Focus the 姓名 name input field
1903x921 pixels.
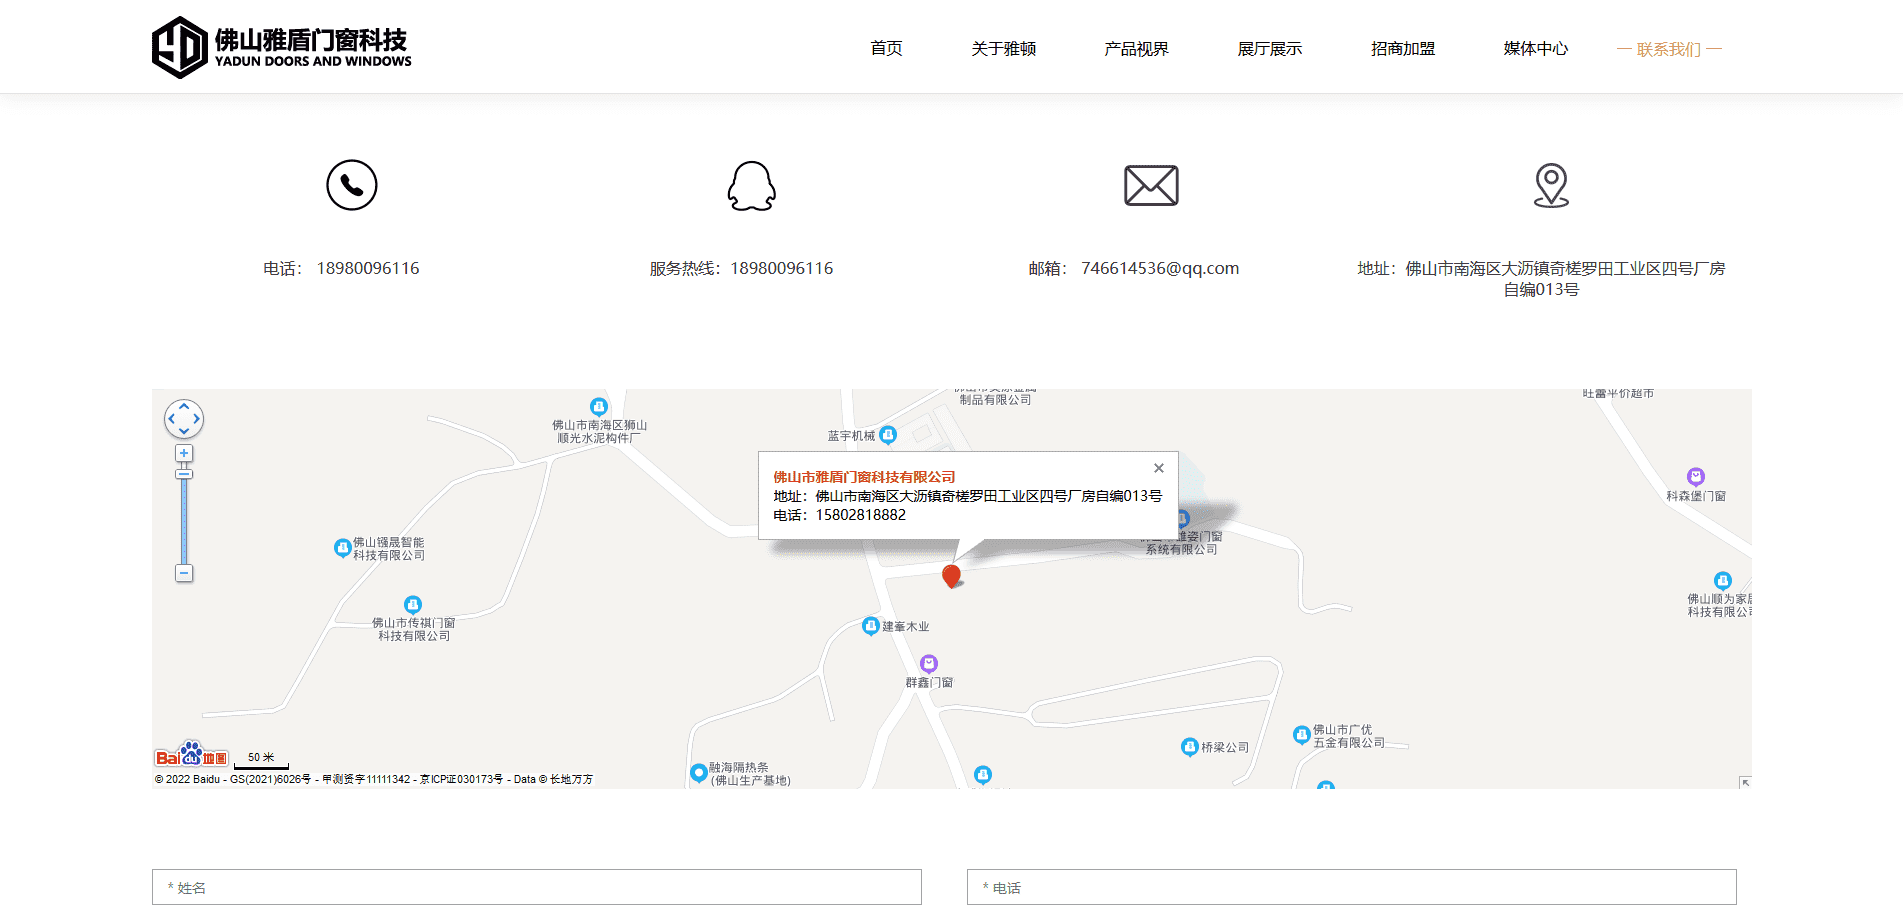pos(536,887)
